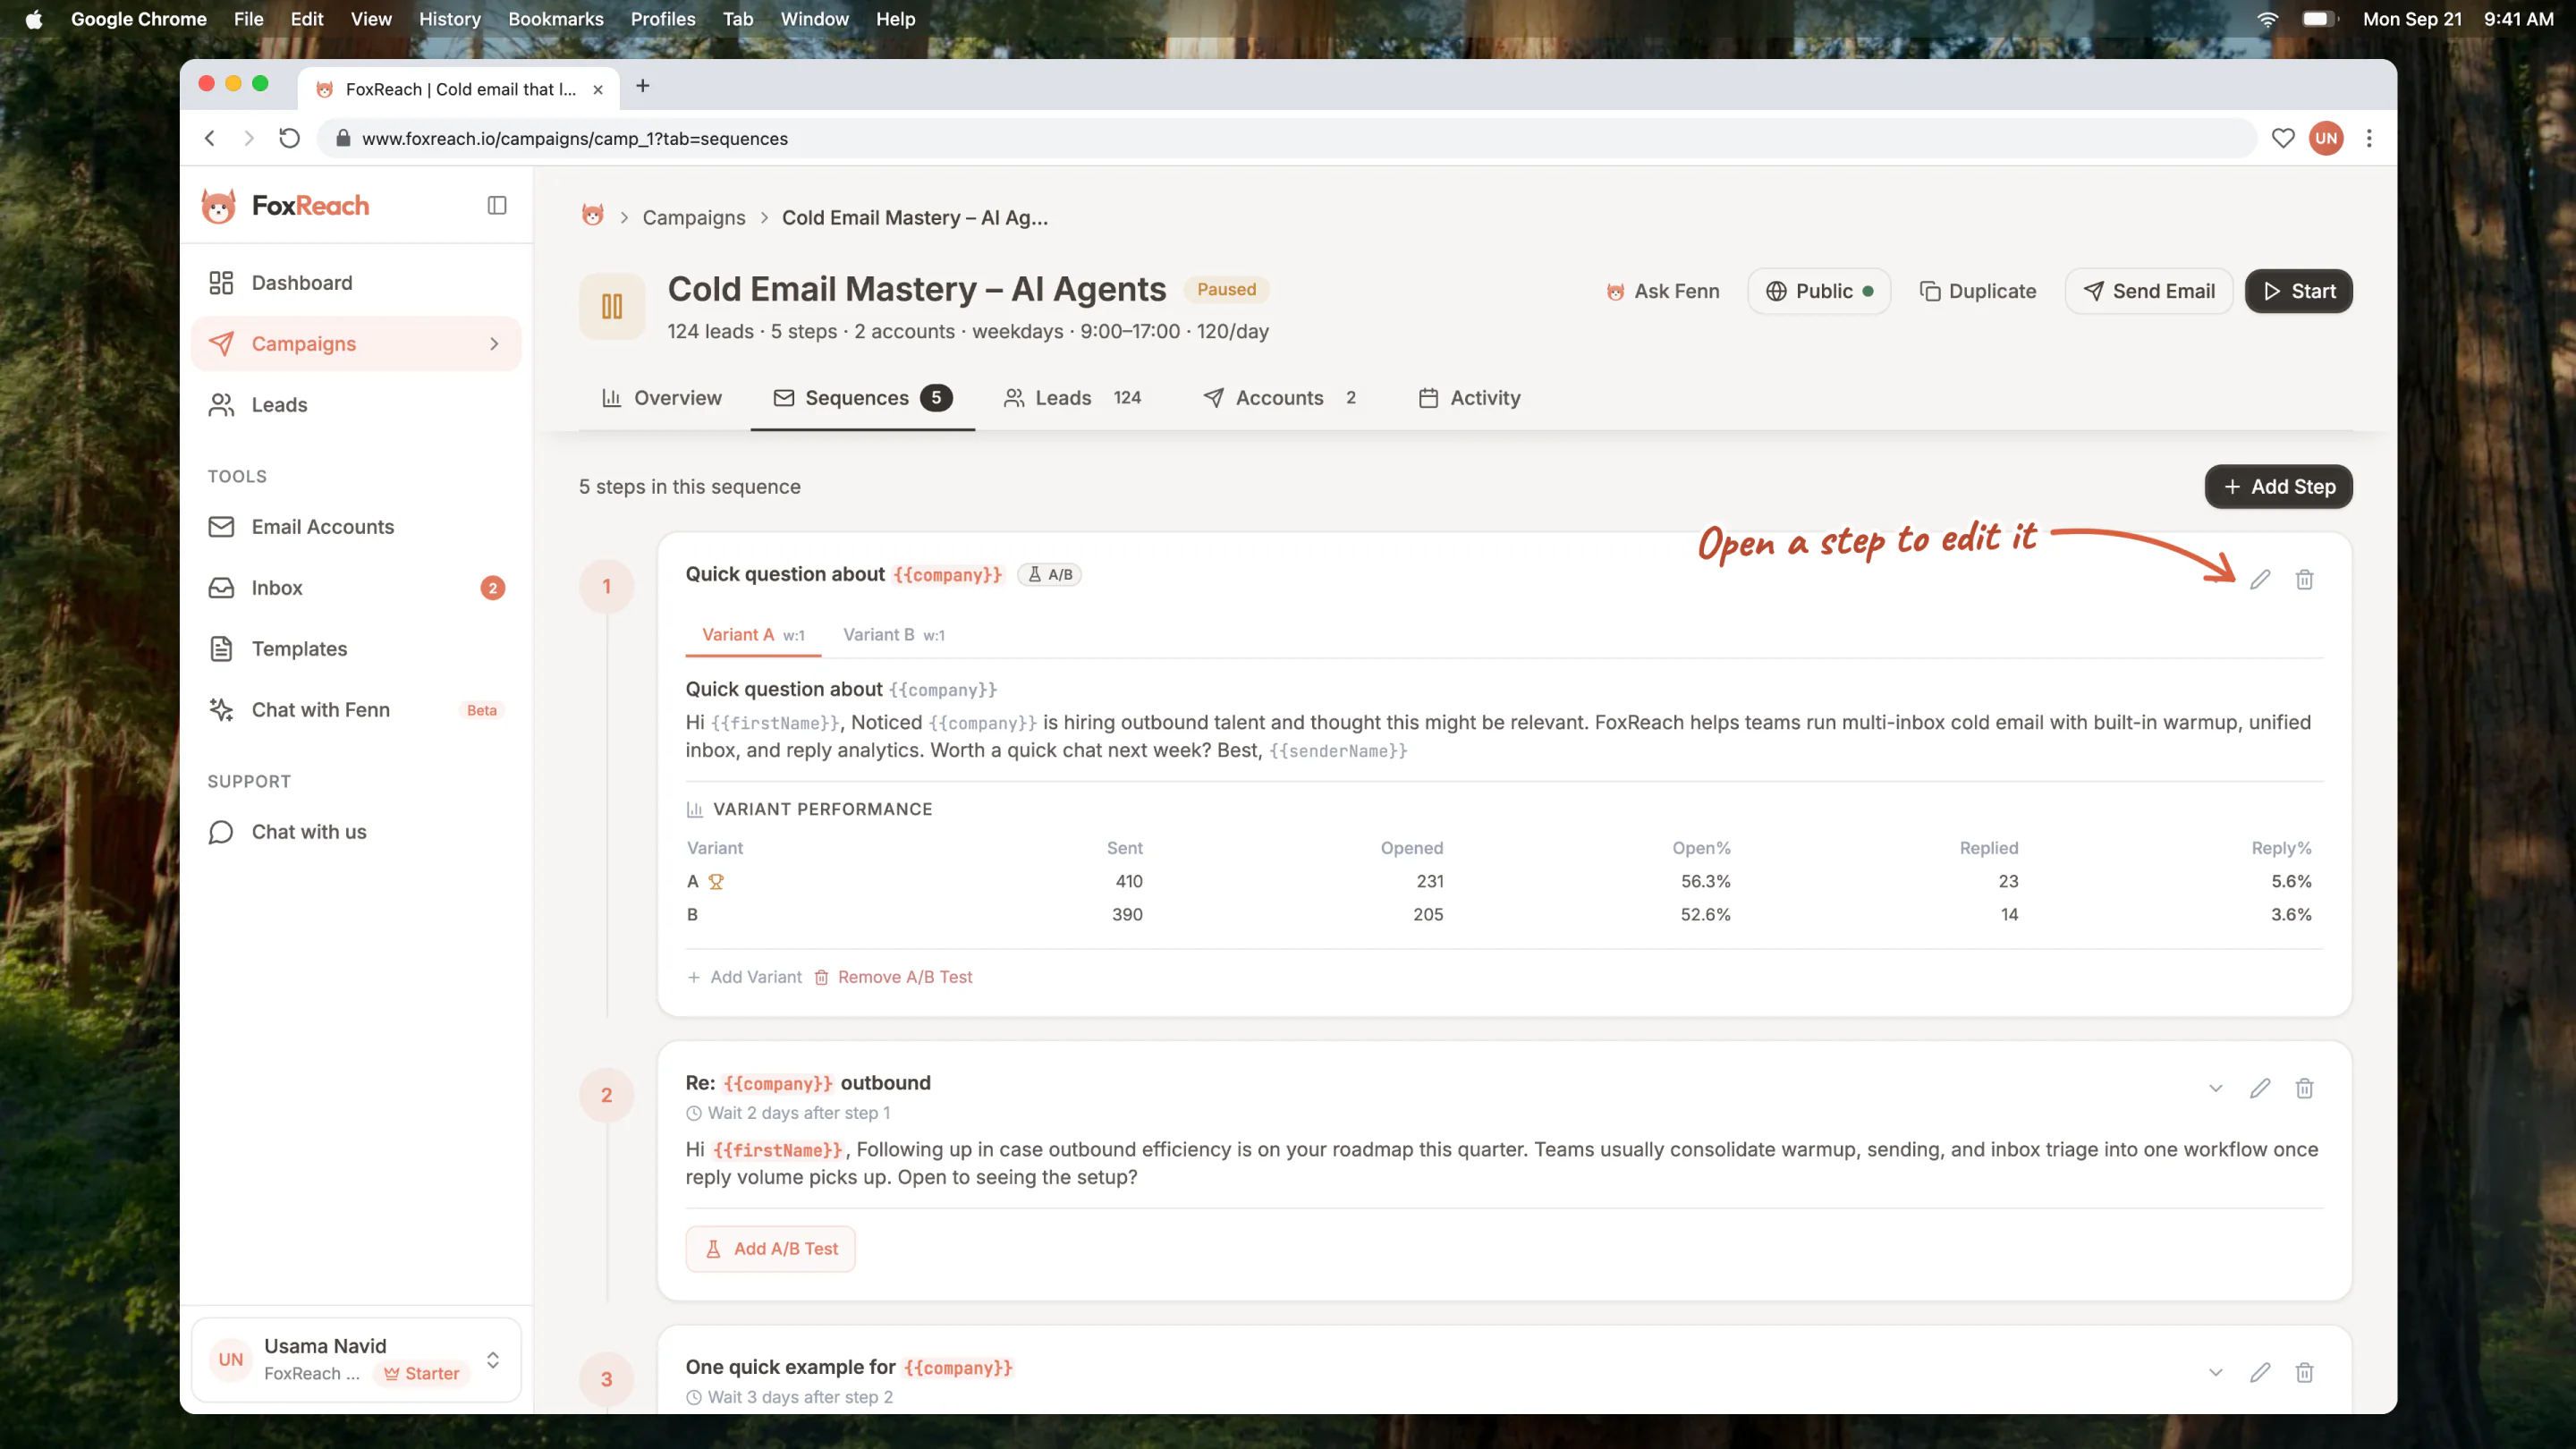Open the Leads tab with 124 leads
Image resolution: width=2576 pixels, height=1449 pixels.
[1073, 398]
